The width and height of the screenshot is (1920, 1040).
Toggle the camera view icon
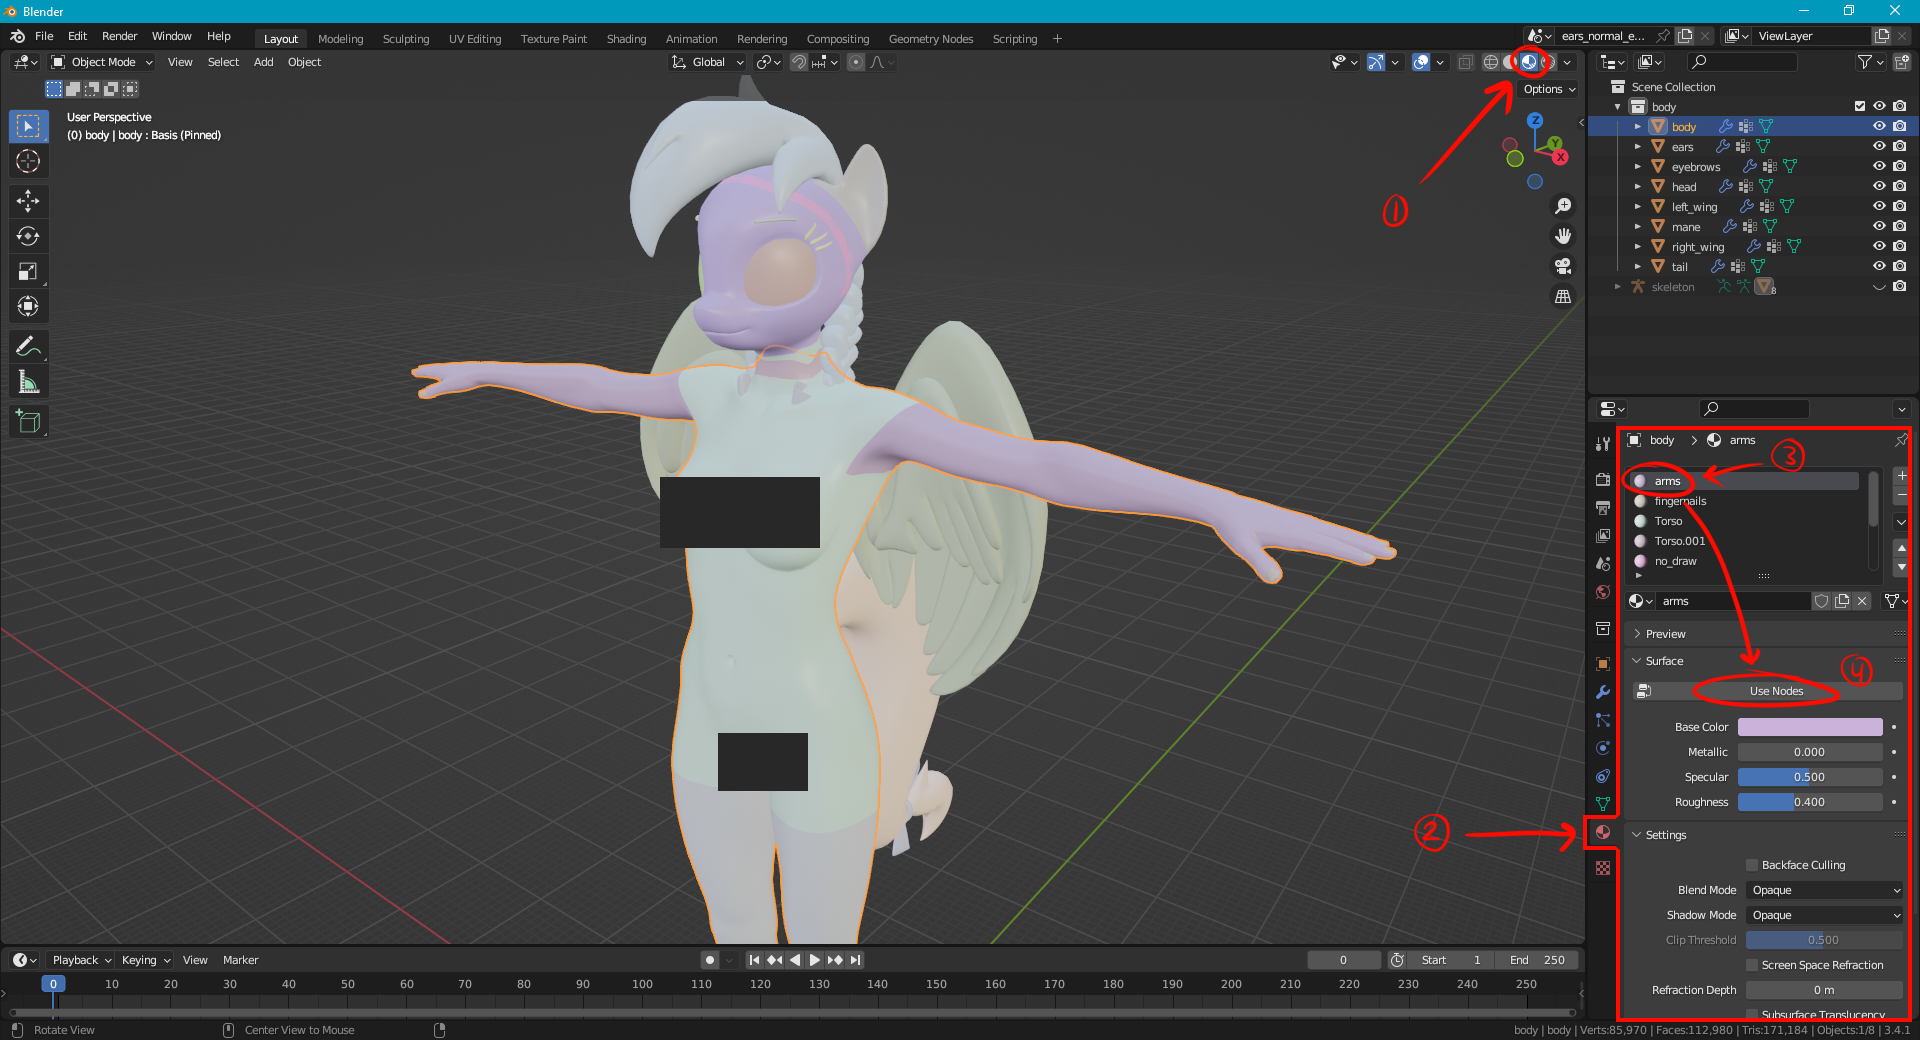1562,266
